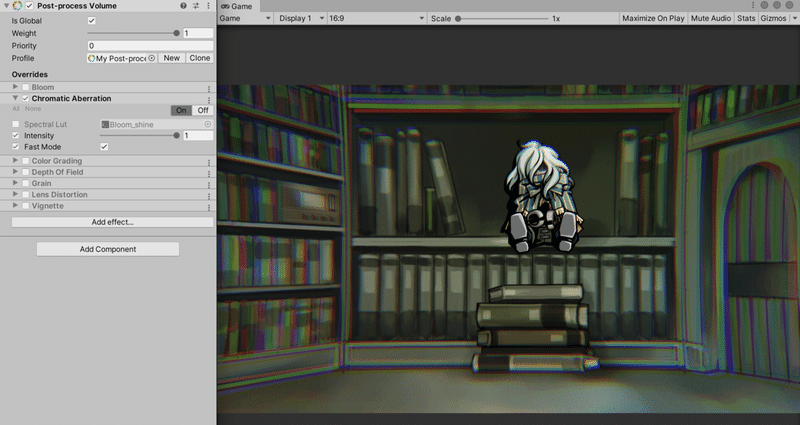Viewport: 800px width, 425px height.
Task: Enable the Grain effect checkbox
Action: [x=26, y=183]
